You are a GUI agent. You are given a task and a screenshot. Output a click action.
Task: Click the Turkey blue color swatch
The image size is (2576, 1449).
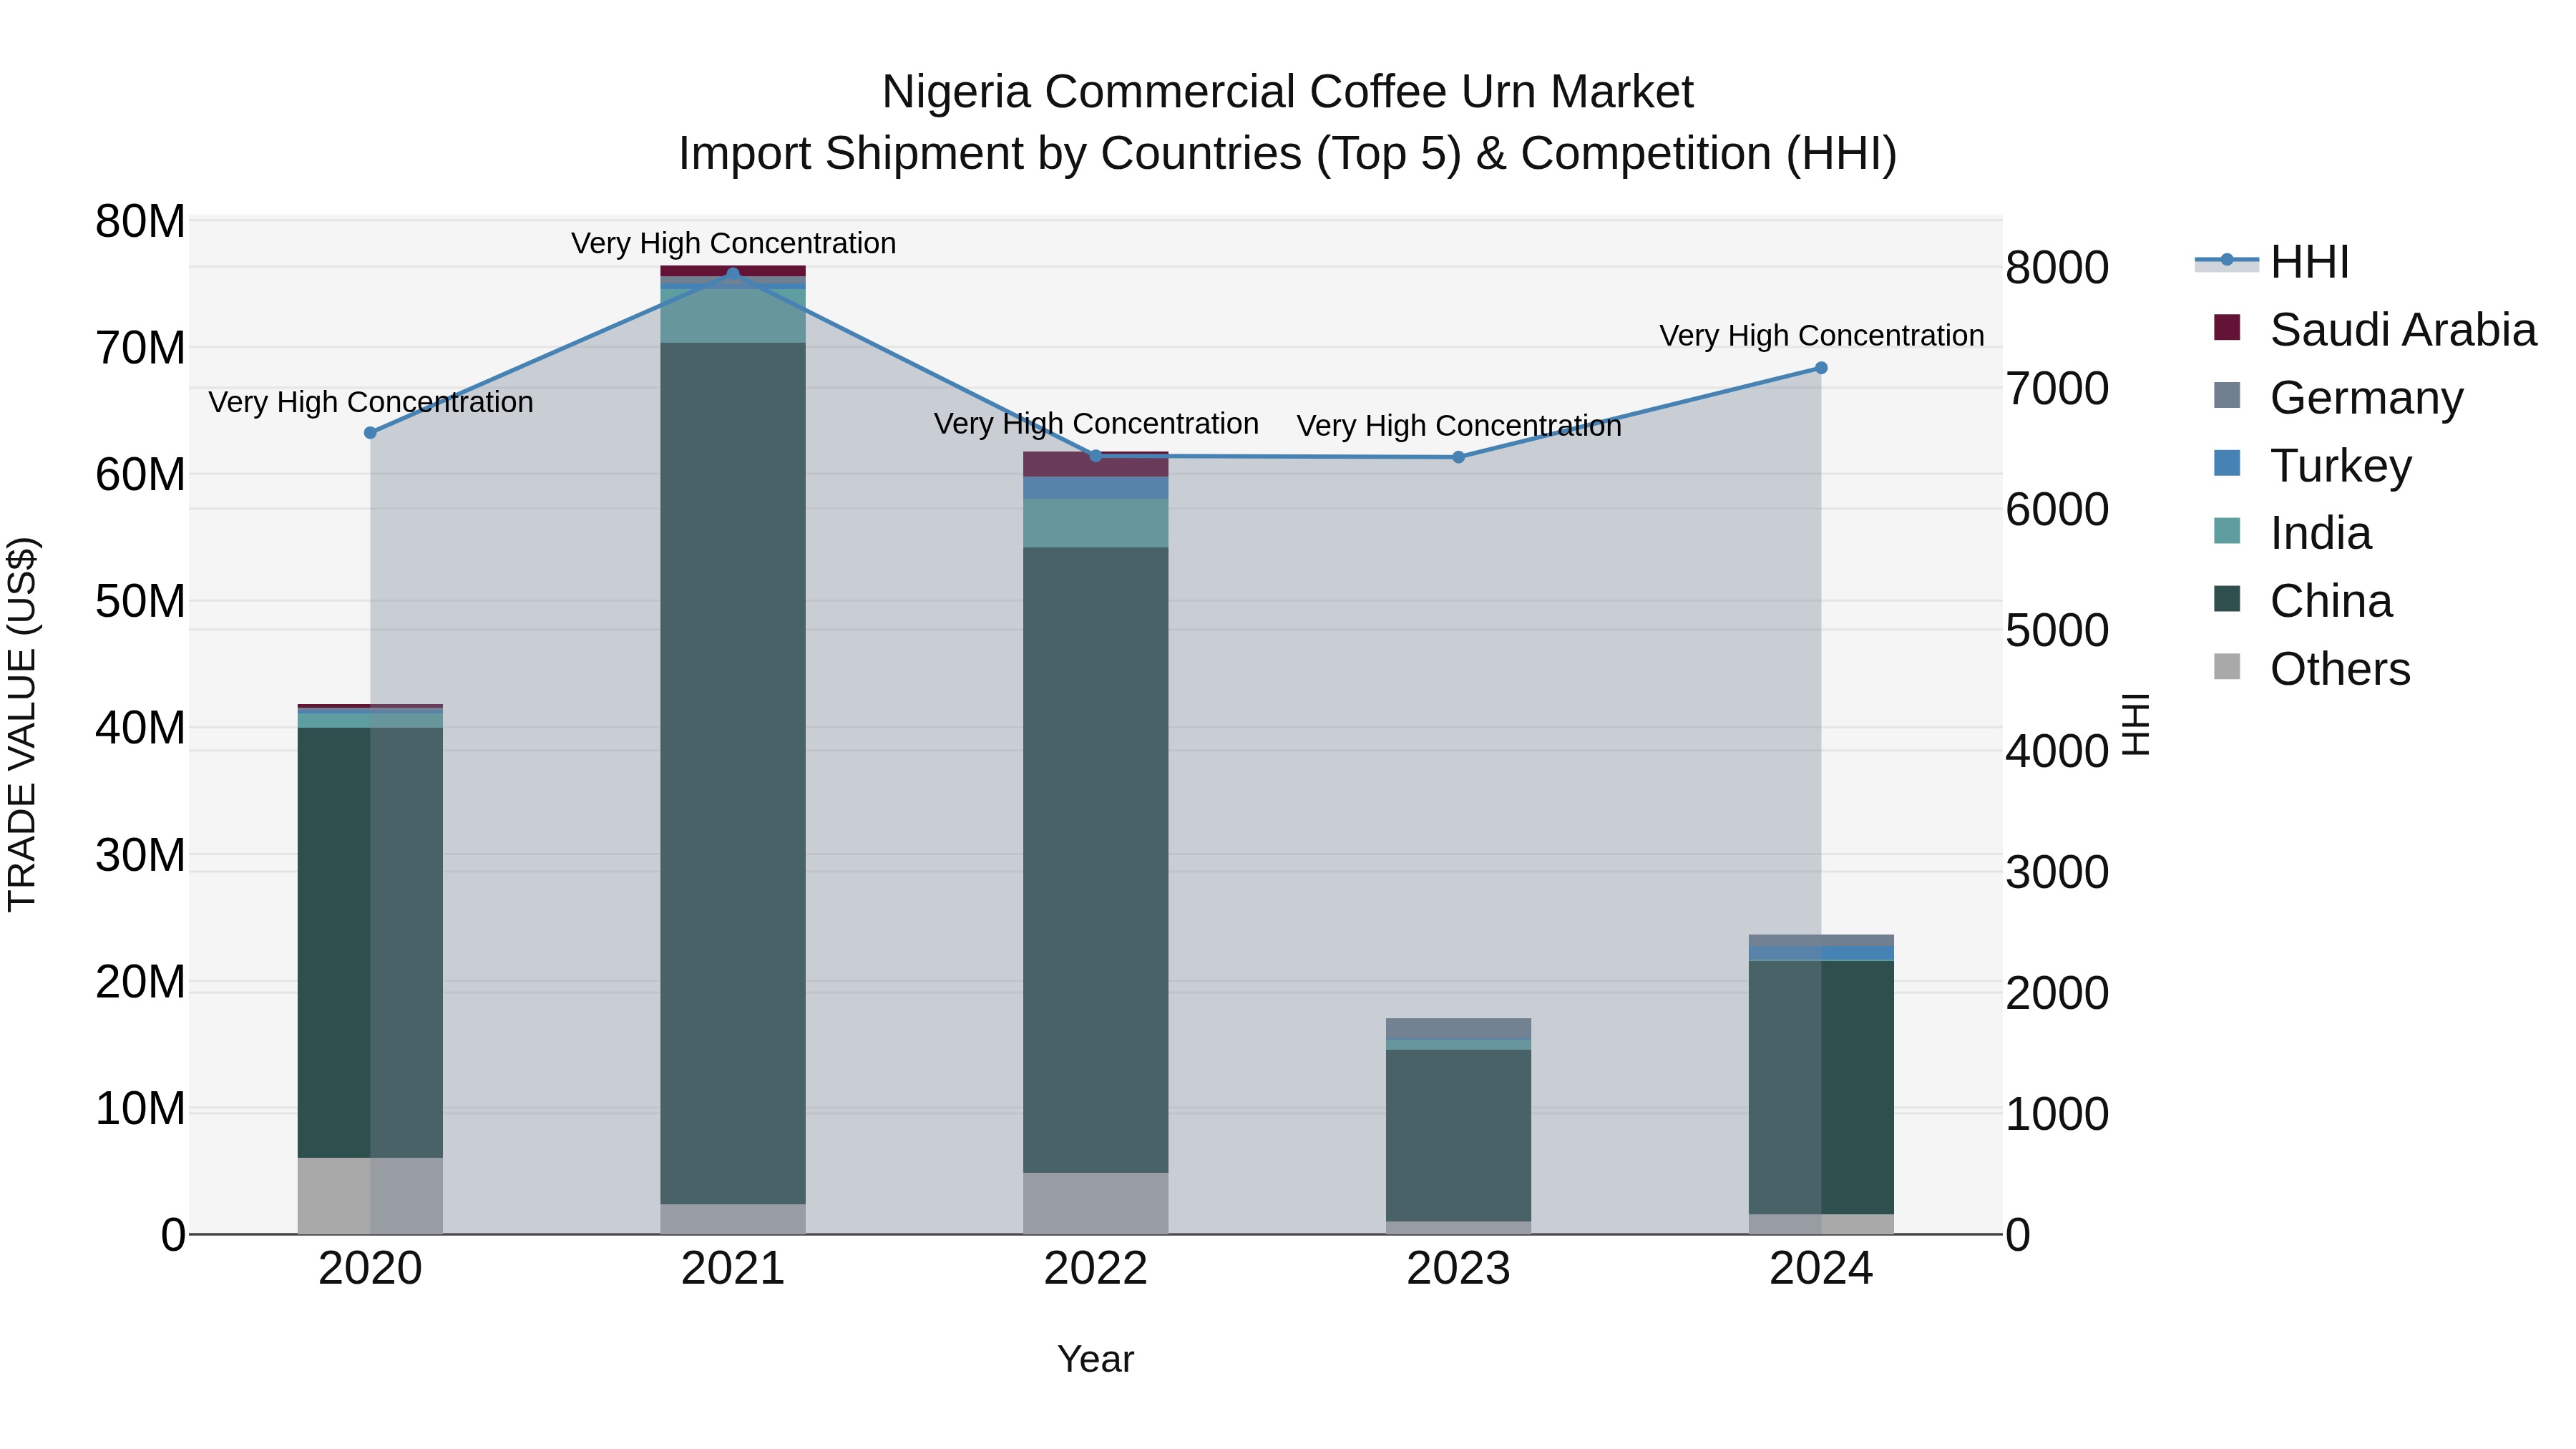pos(2227,463)
